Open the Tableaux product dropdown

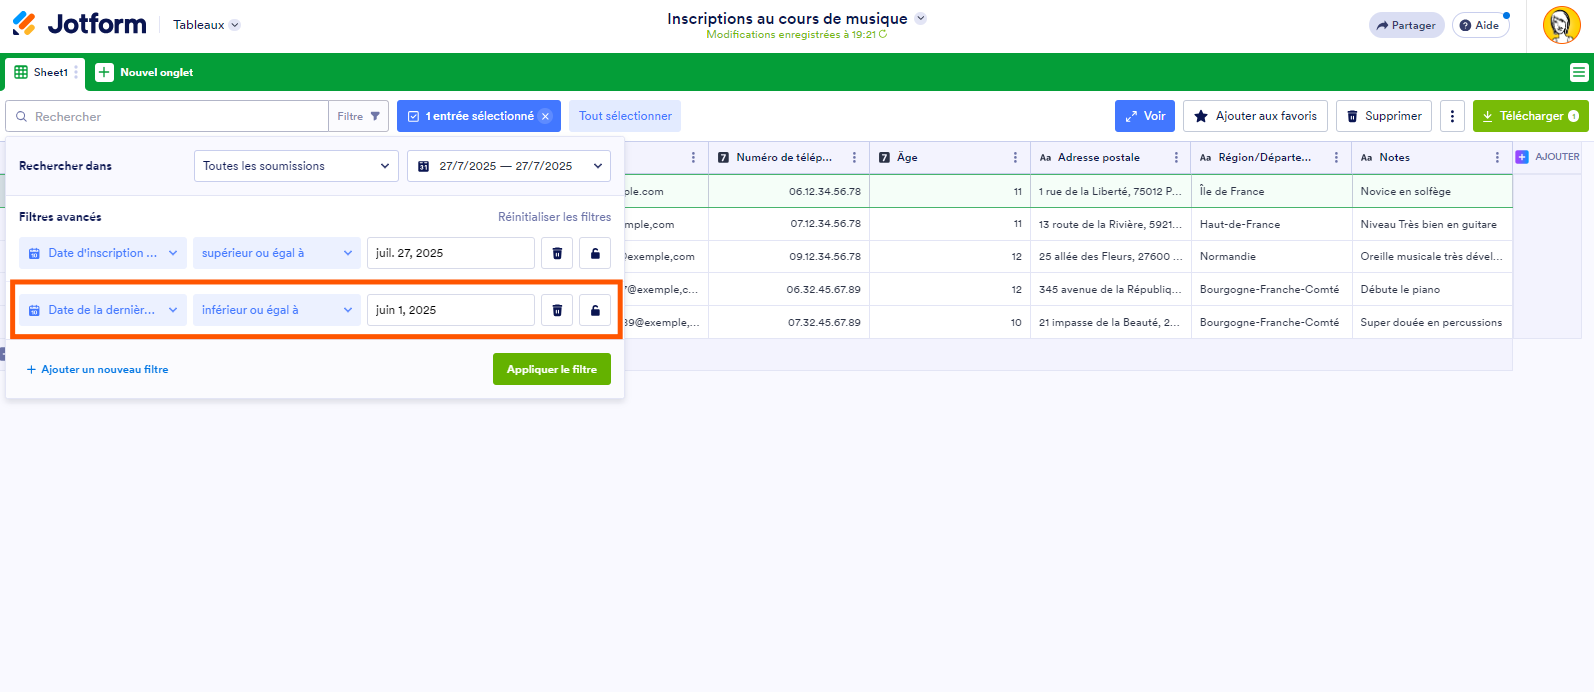[206, 25]
